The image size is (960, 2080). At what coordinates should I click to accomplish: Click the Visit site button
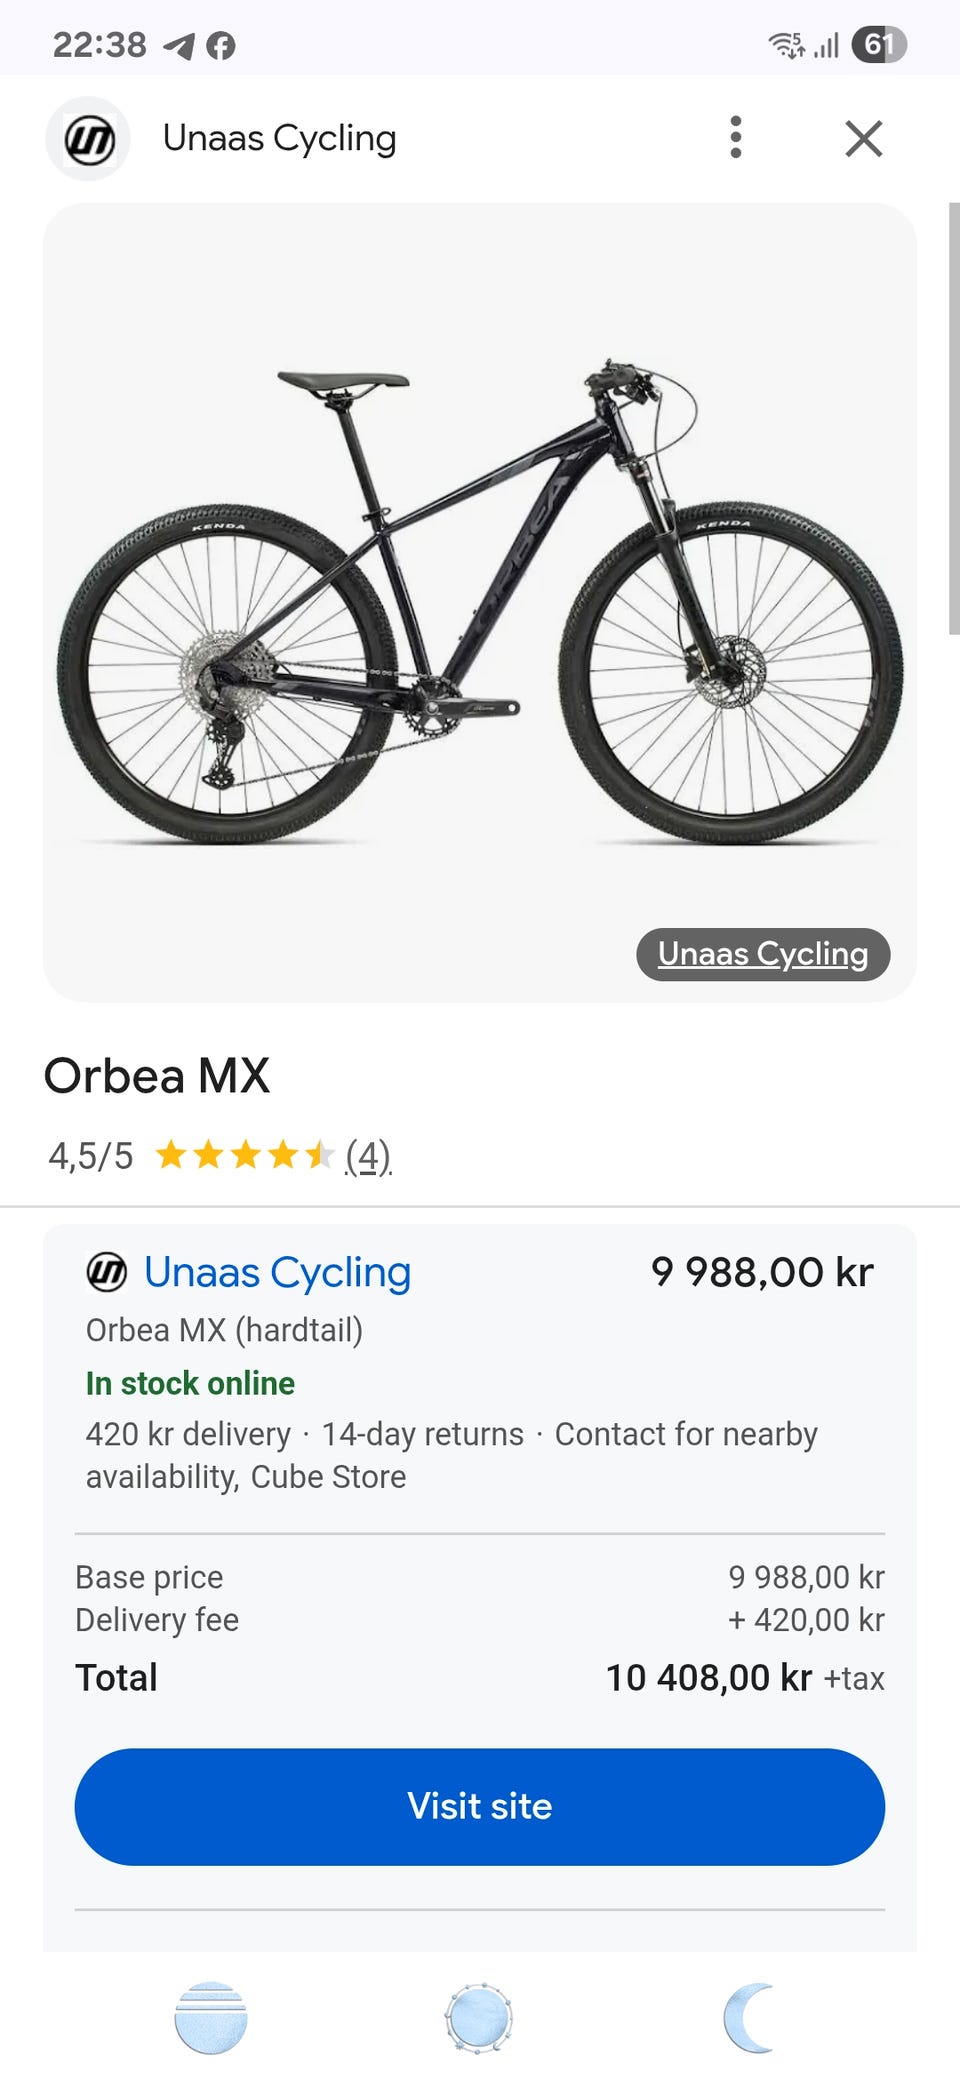click(x=480, y=1806)
